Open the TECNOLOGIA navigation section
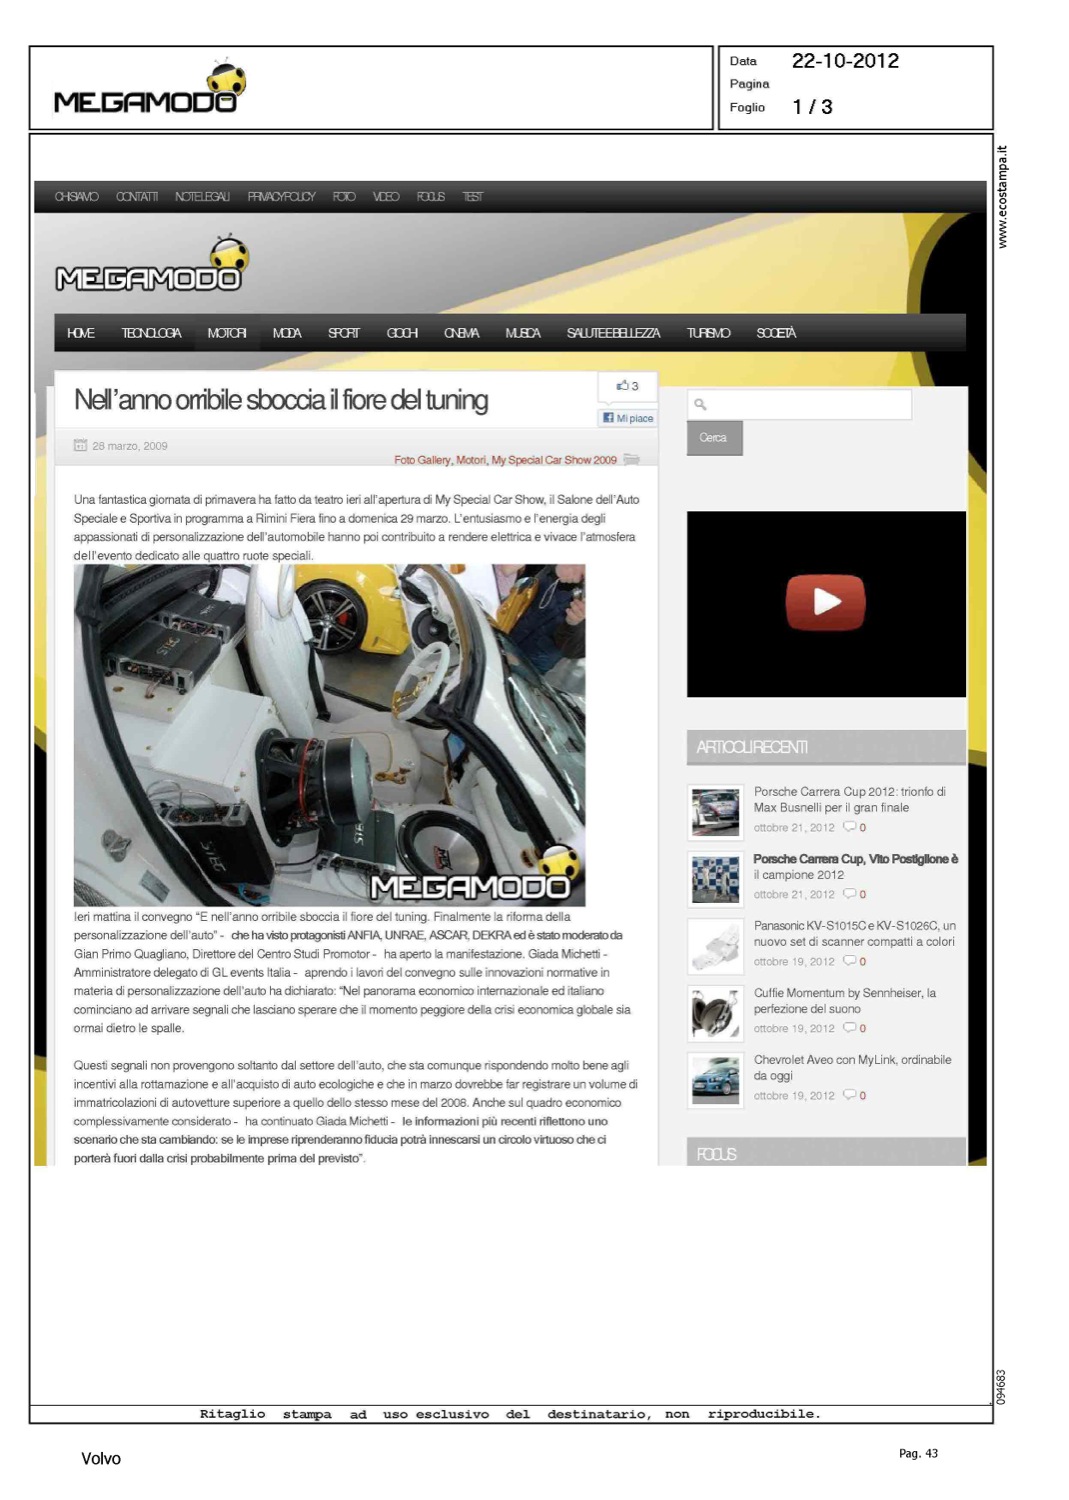 click(x=151, y=333)
